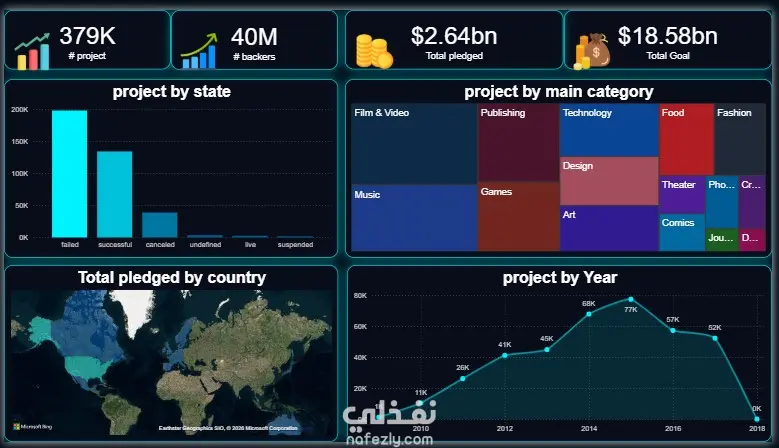
Task: Click the undefined bar in state chart
Action: click(x=205, y=236)
